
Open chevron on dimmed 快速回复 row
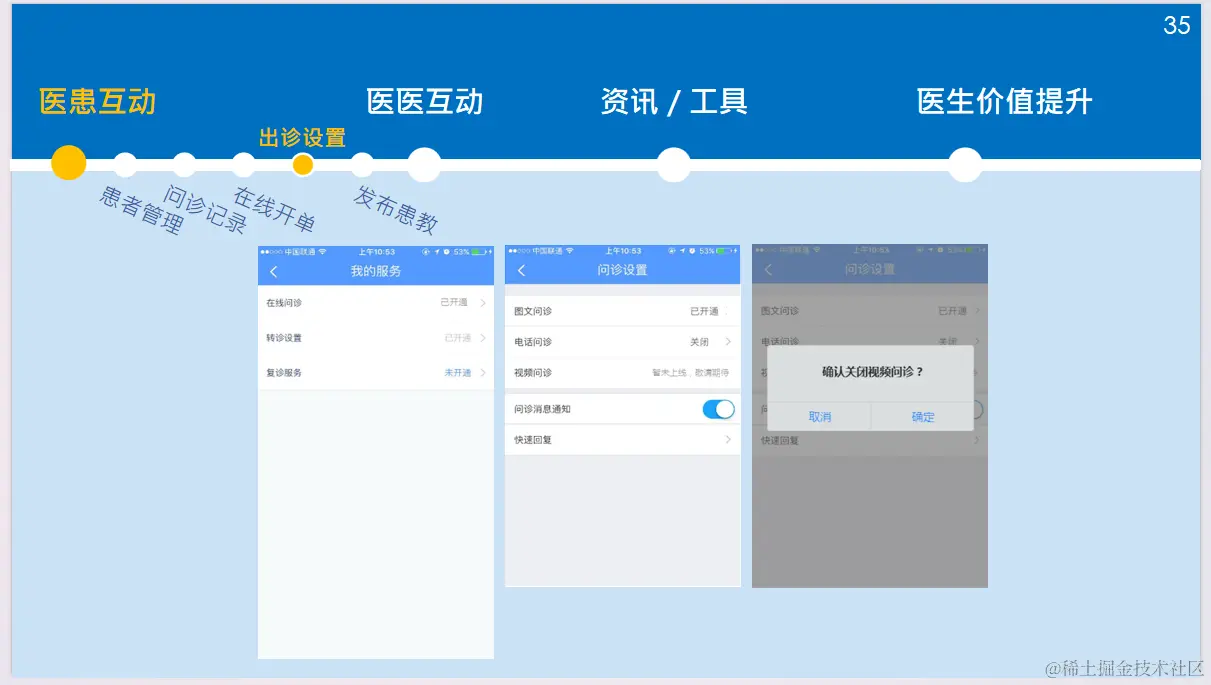(977, 440)
